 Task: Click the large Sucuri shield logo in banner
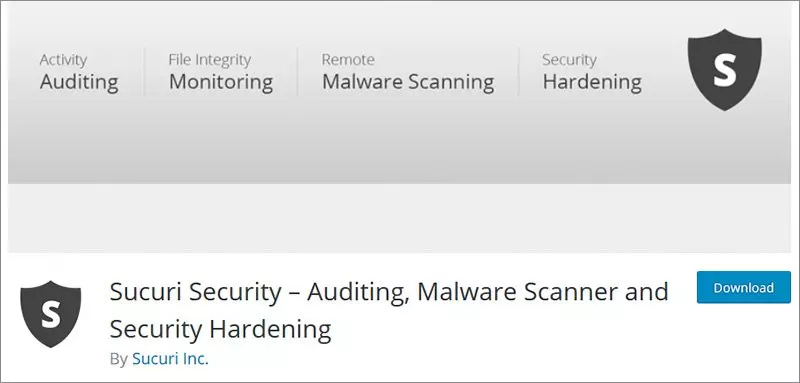coord(724,69)
